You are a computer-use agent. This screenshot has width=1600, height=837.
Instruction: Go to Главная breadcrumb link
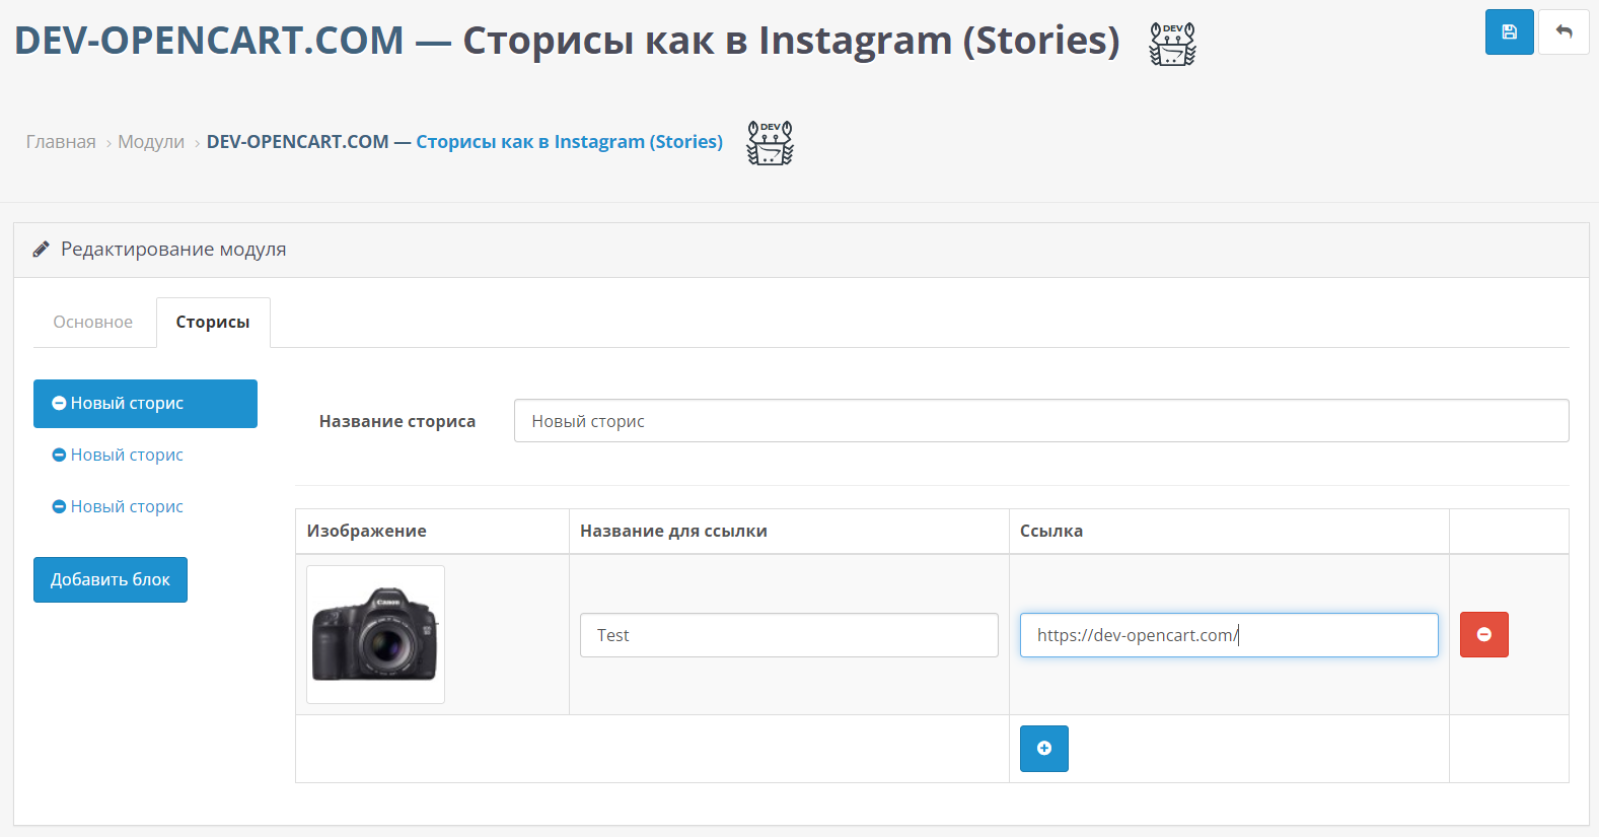click(61, 142)
